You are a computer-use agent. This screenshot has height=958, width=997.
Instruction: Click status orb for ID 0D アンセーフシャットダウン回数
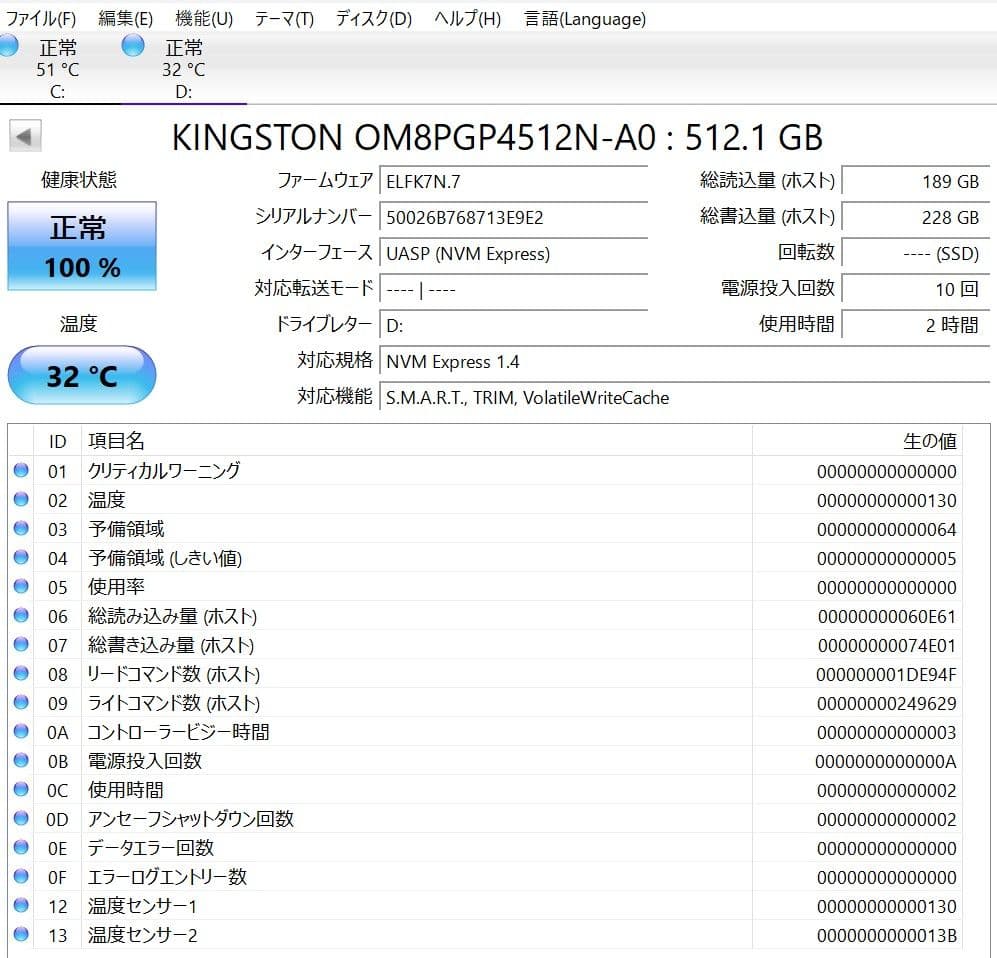(21, 818)
